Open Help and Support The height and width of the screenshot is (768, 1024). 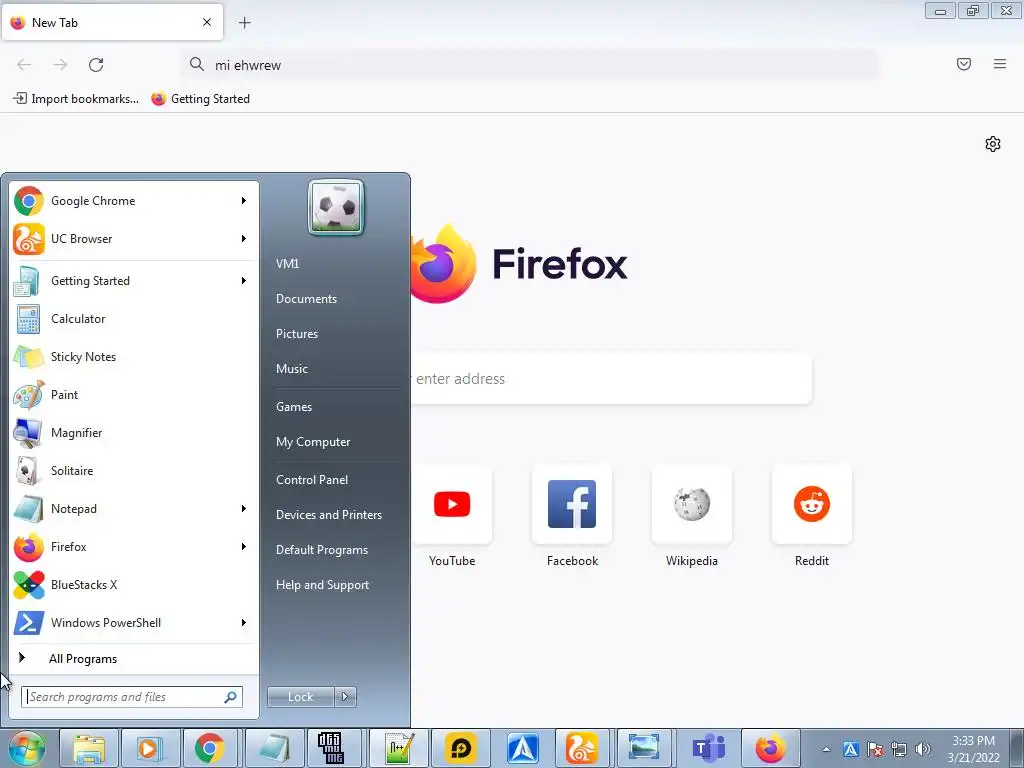322,585
